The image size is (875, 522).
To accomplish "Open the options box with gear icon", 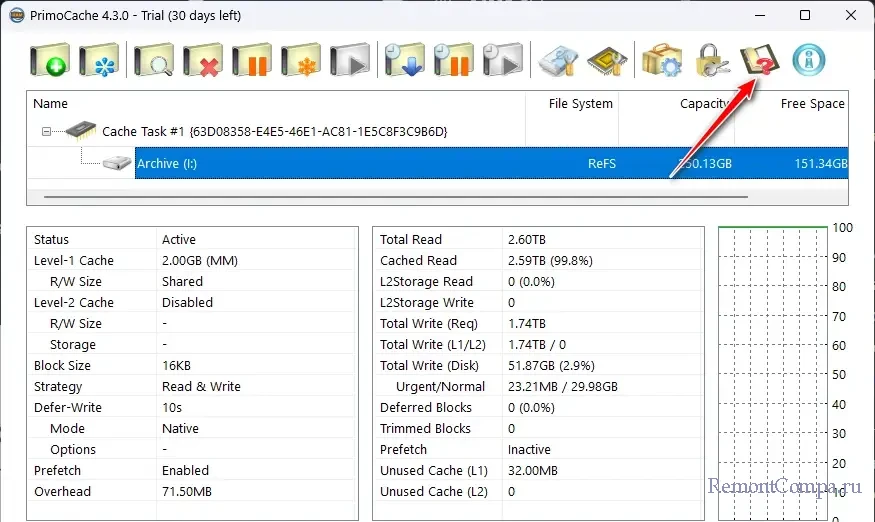I will pos(661,60).
